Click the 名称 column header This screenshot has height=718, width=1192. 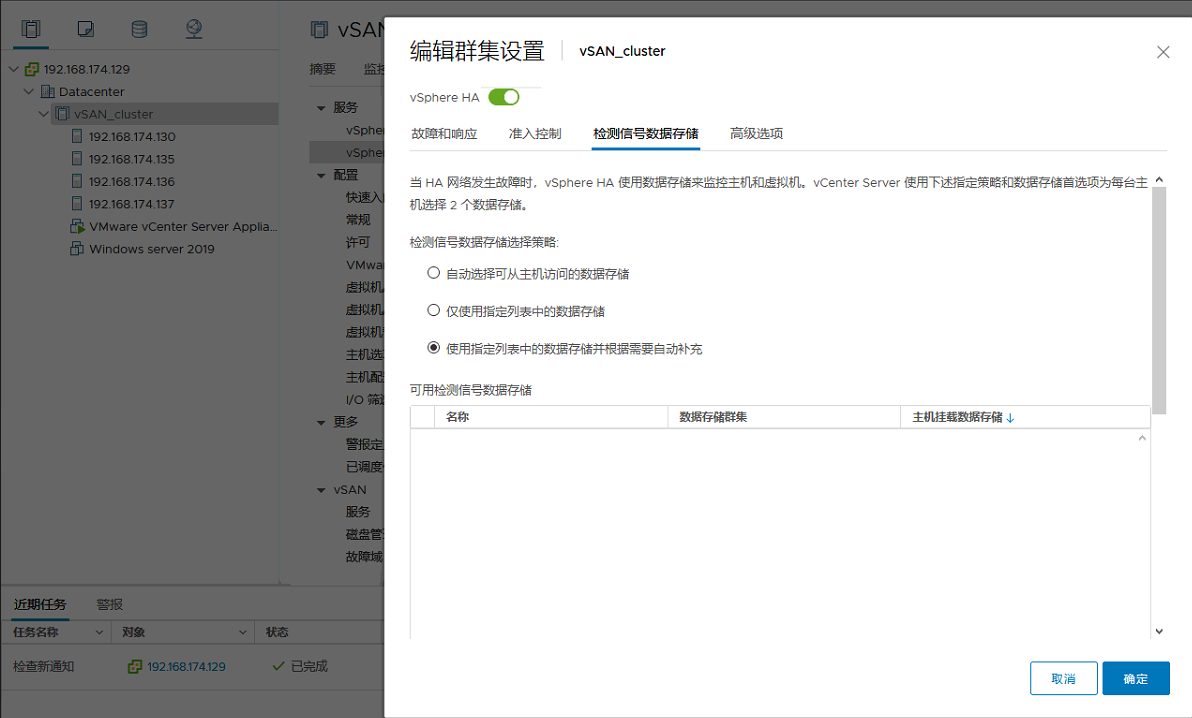click(x=551, y=417)
